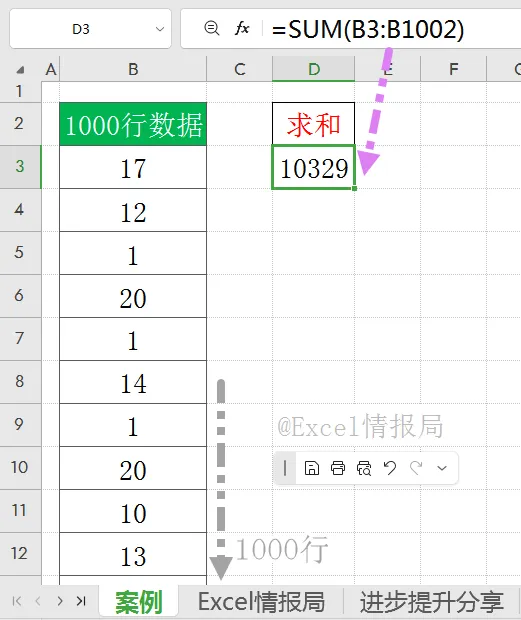Click cell B3 containing 17
The width and height of the screenshot is (521, 620).
point(133,167)
